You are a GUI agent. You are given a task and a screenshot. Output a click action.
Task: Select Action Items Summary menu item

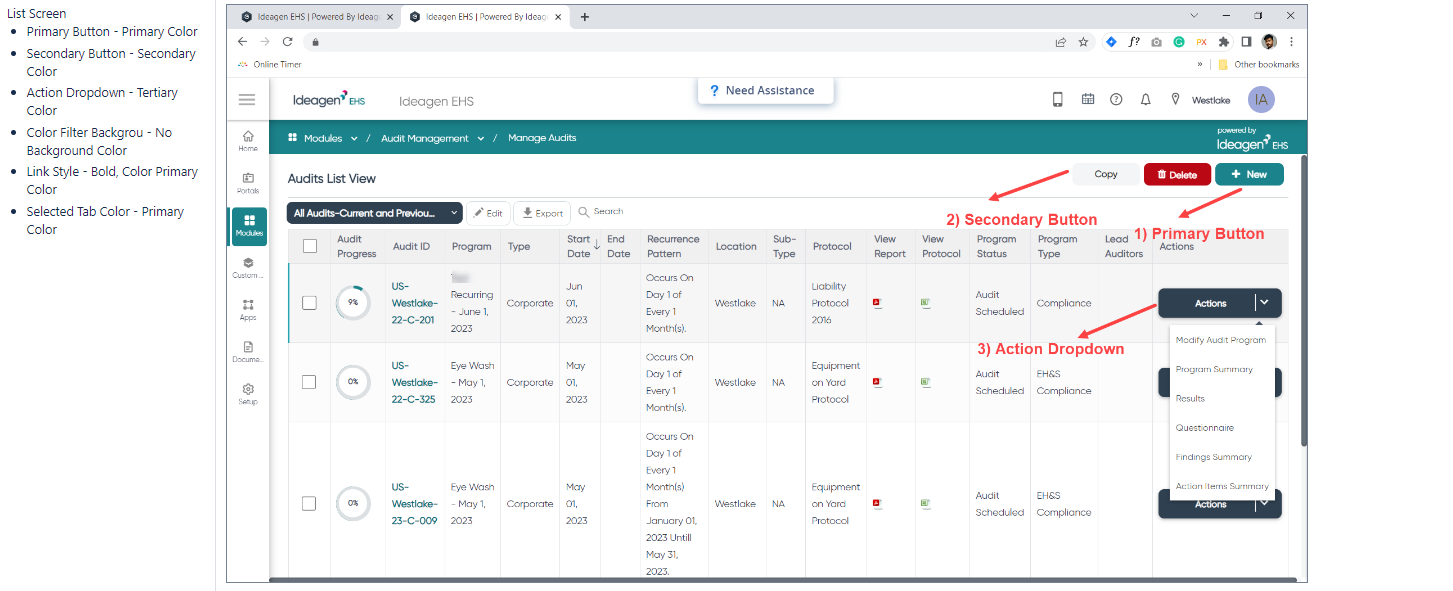coord(1221,486)
